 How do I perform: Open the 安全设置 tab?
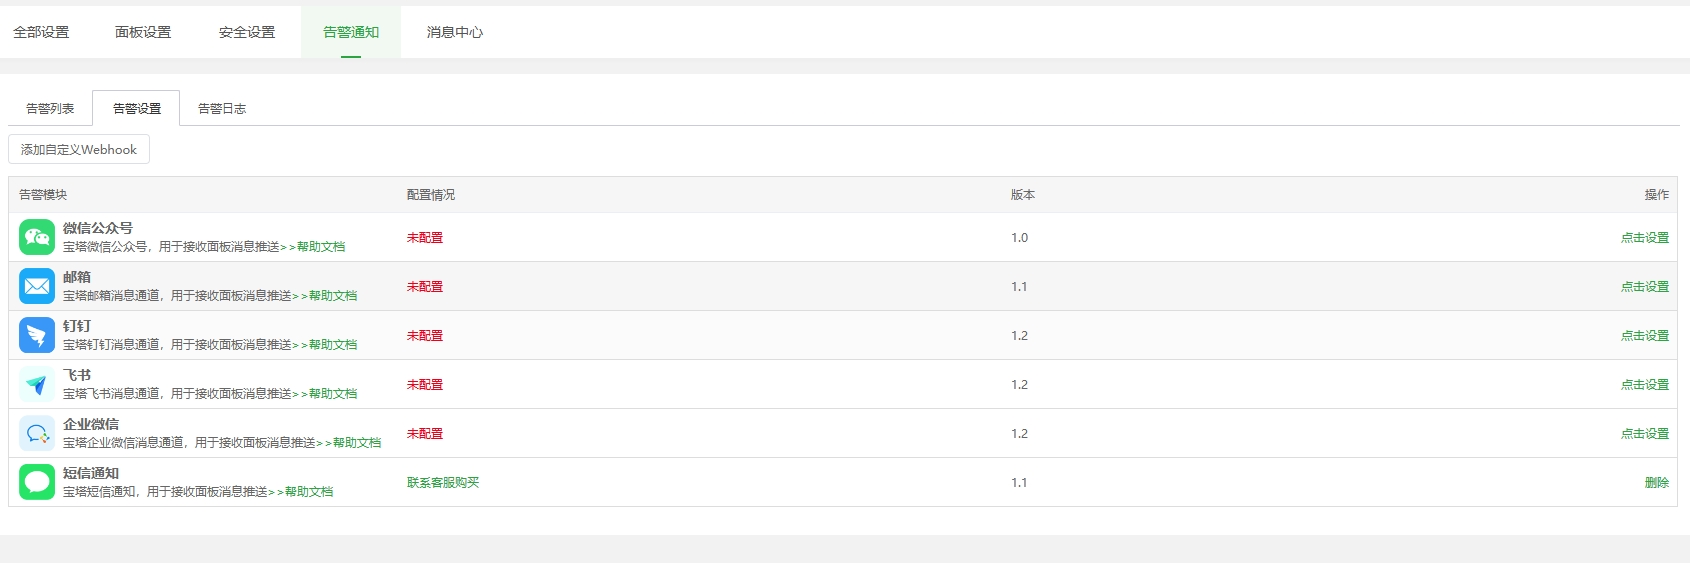247,32
